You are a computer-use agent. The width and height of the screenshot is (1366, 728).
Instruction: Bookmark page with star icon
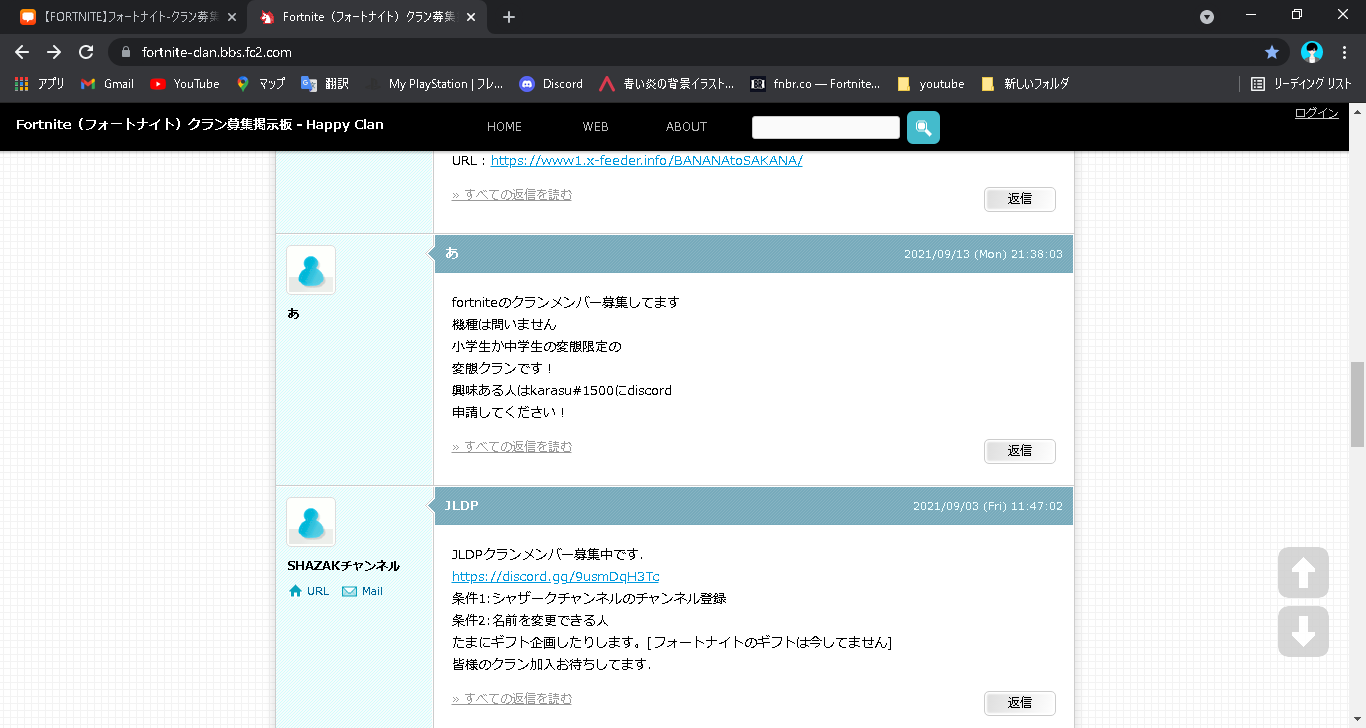[x=1272, y=52]
